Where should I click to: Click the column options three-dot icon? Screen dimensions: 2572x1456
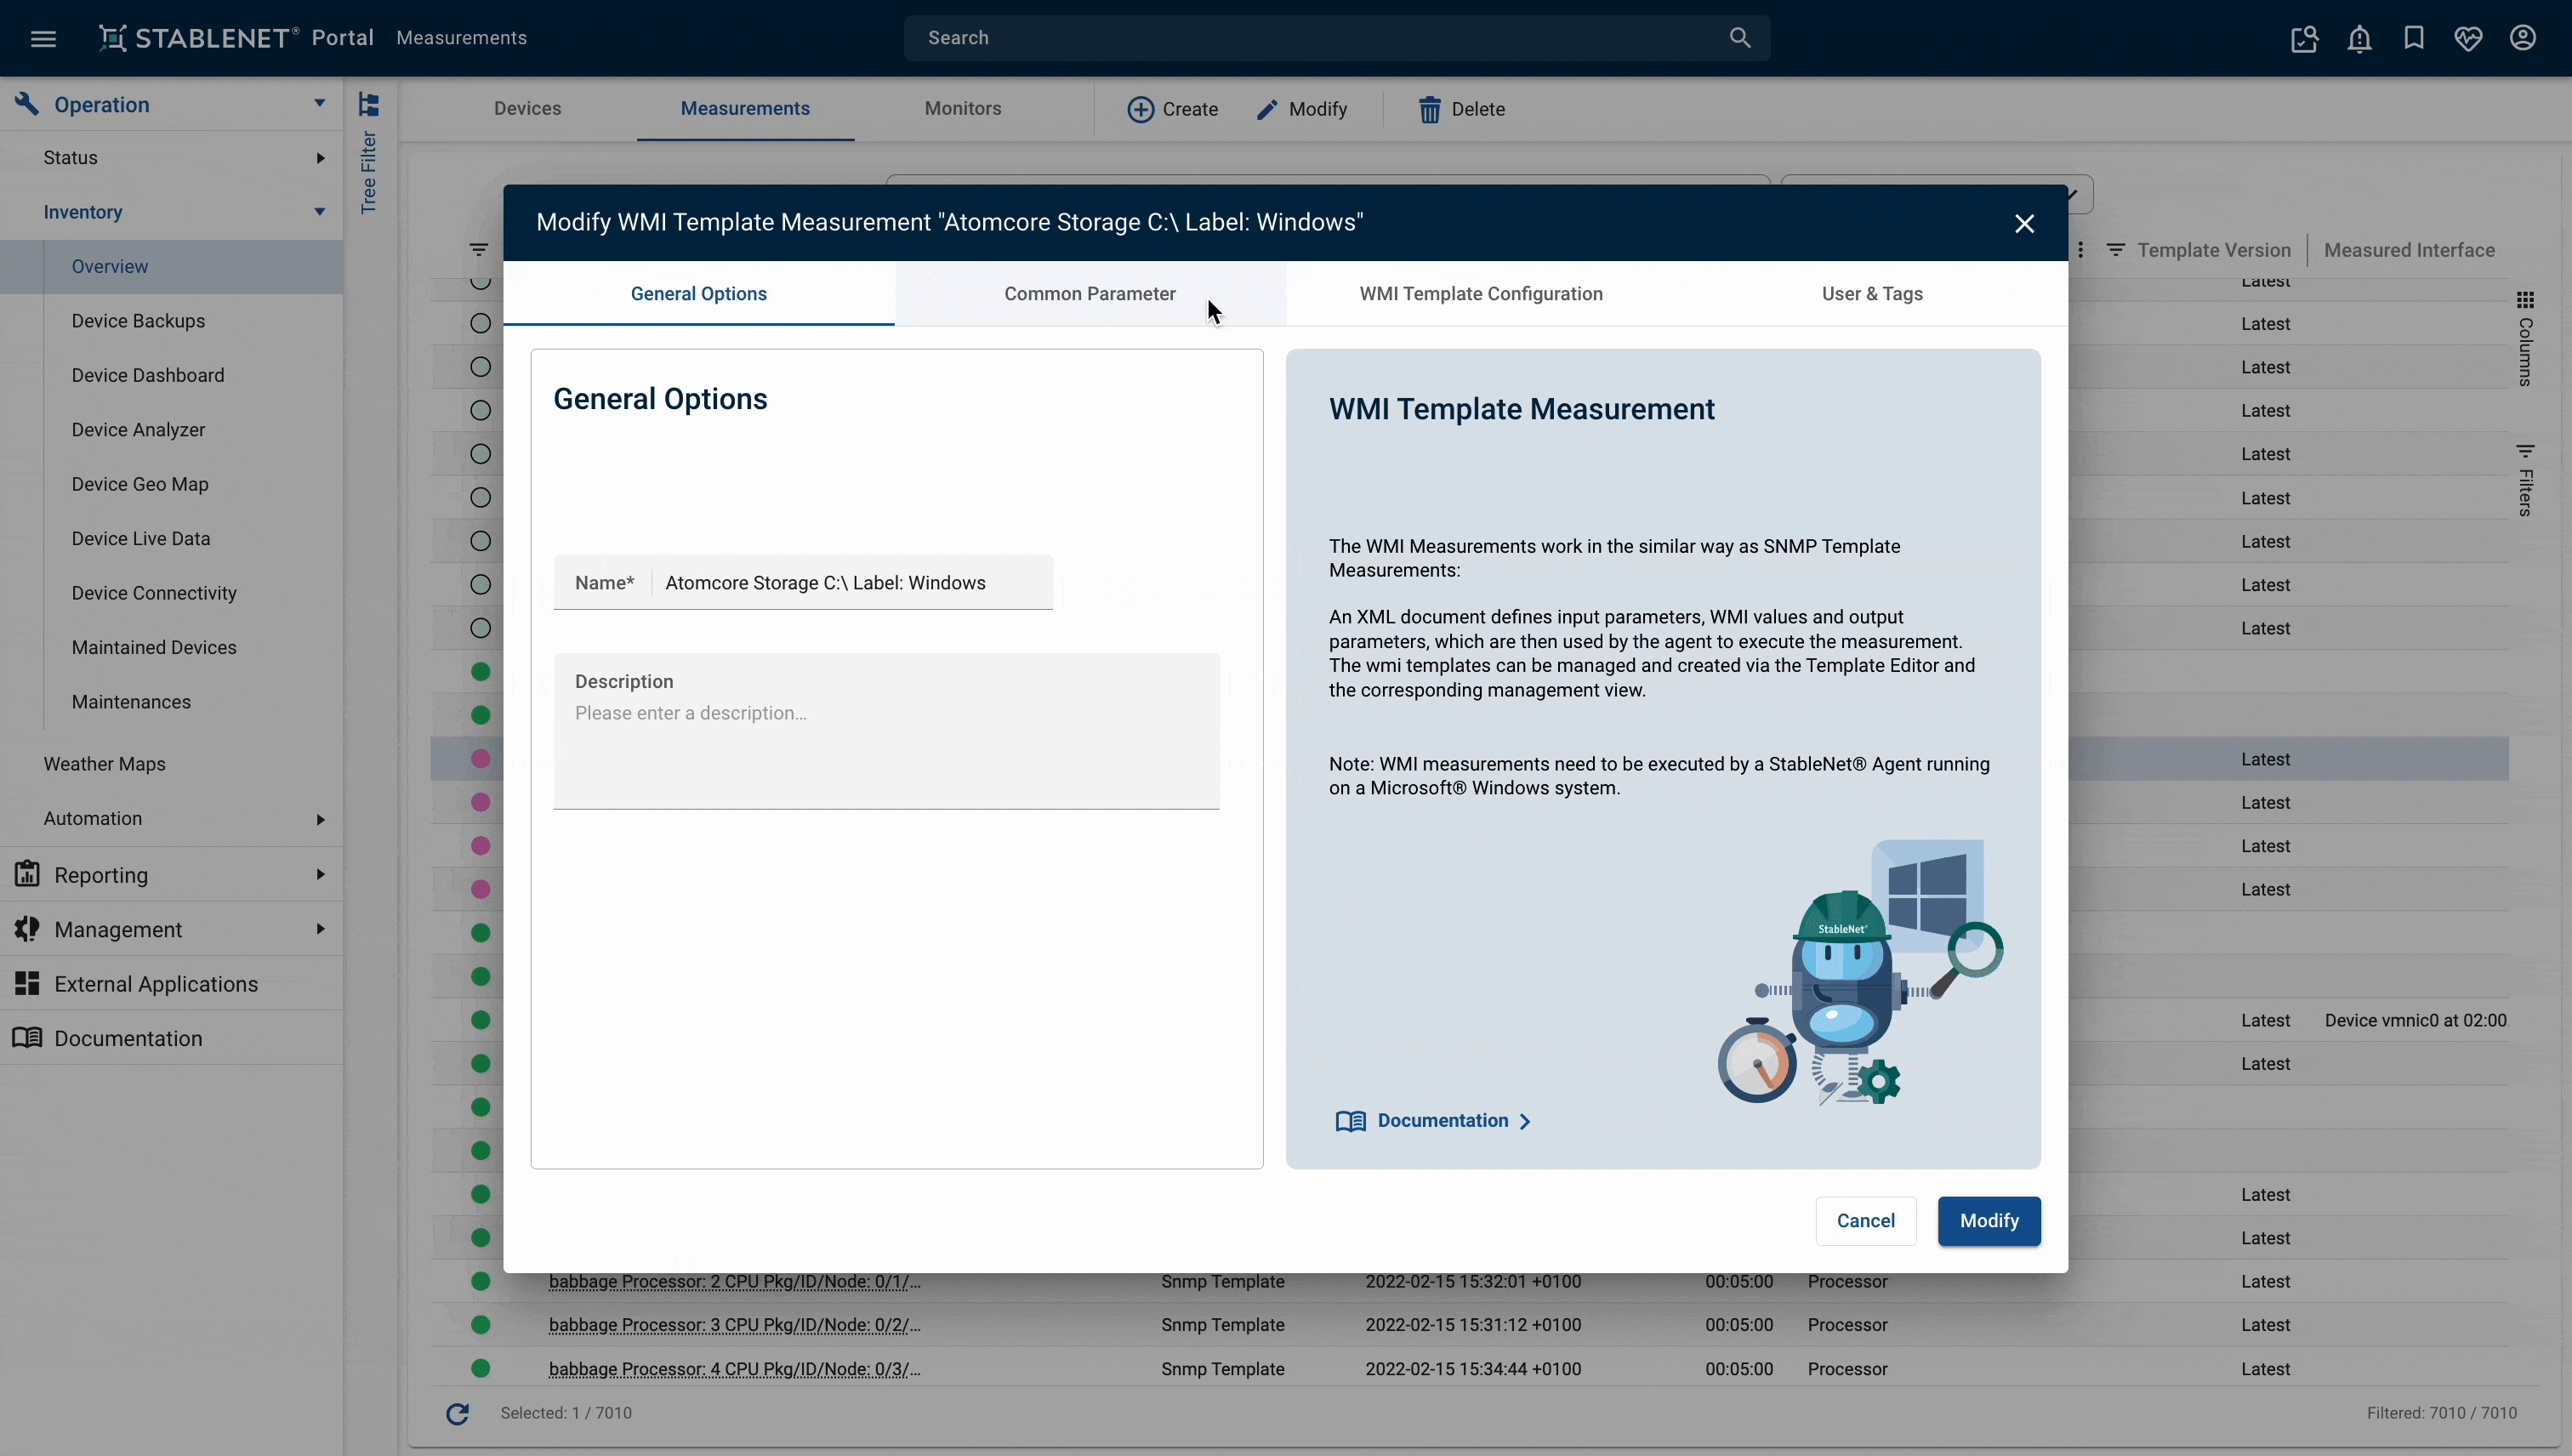pos(2080,250)
